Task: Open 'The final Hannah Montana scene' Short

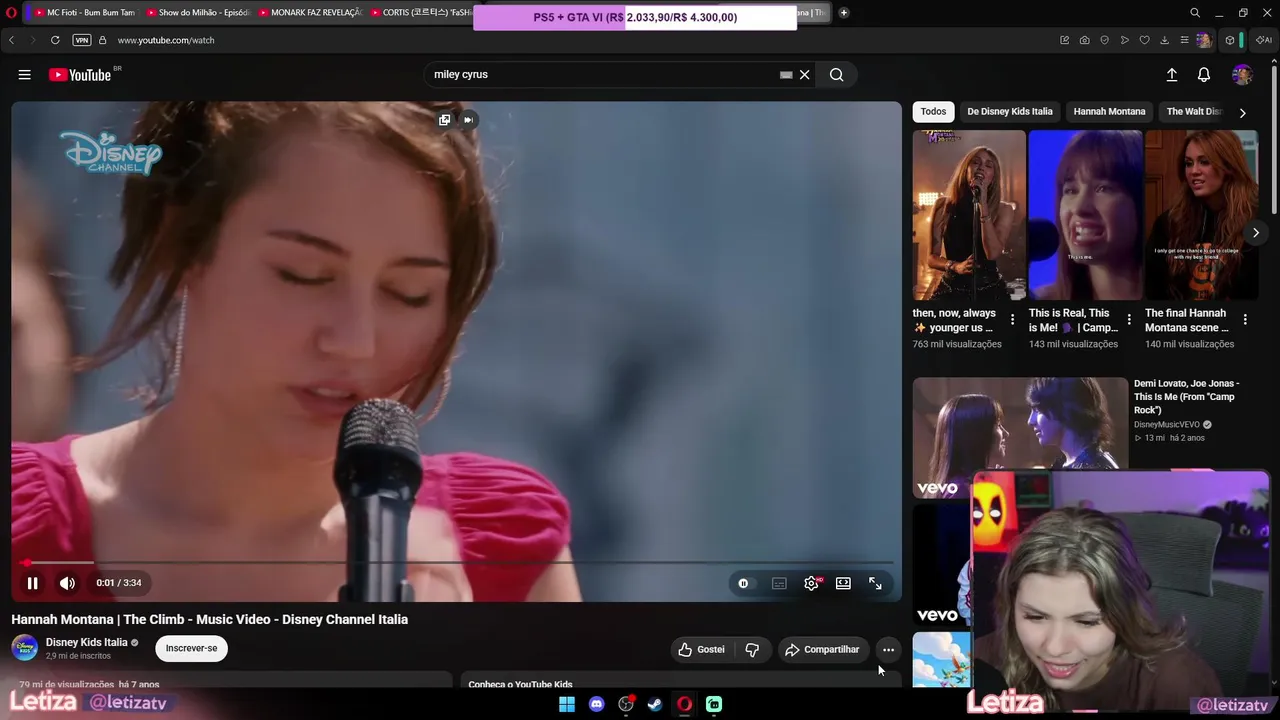Action: (x=1201, y=215)
